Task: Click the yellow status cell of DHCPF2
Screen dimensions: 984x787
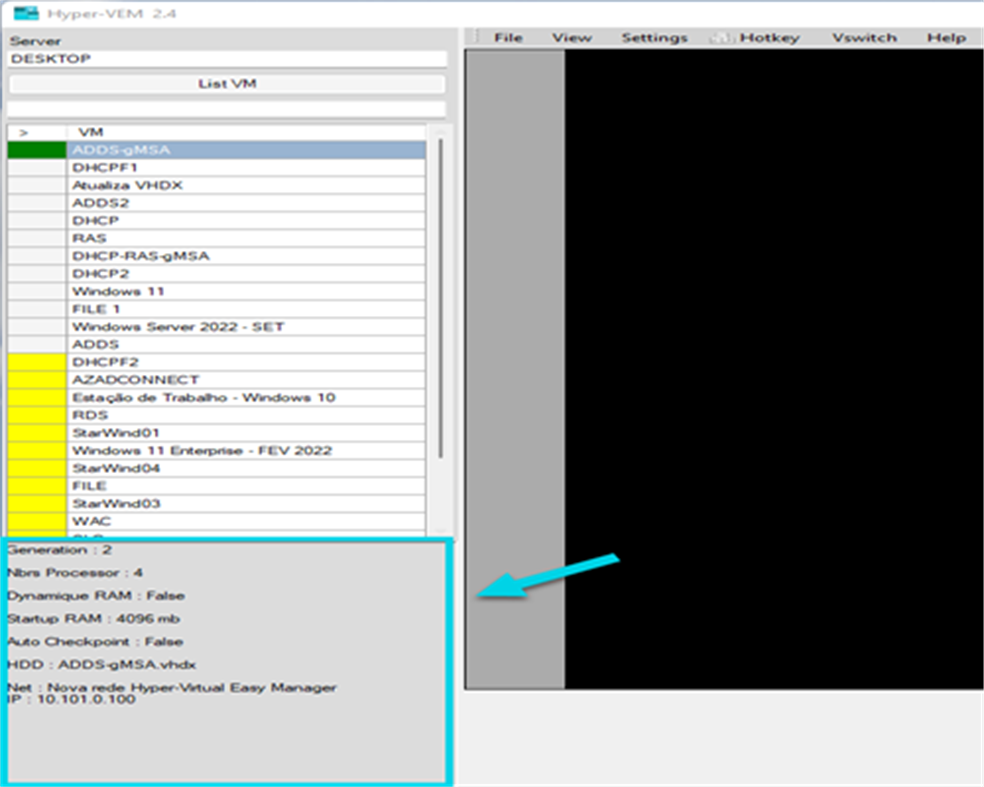Action: pos(36,362)
